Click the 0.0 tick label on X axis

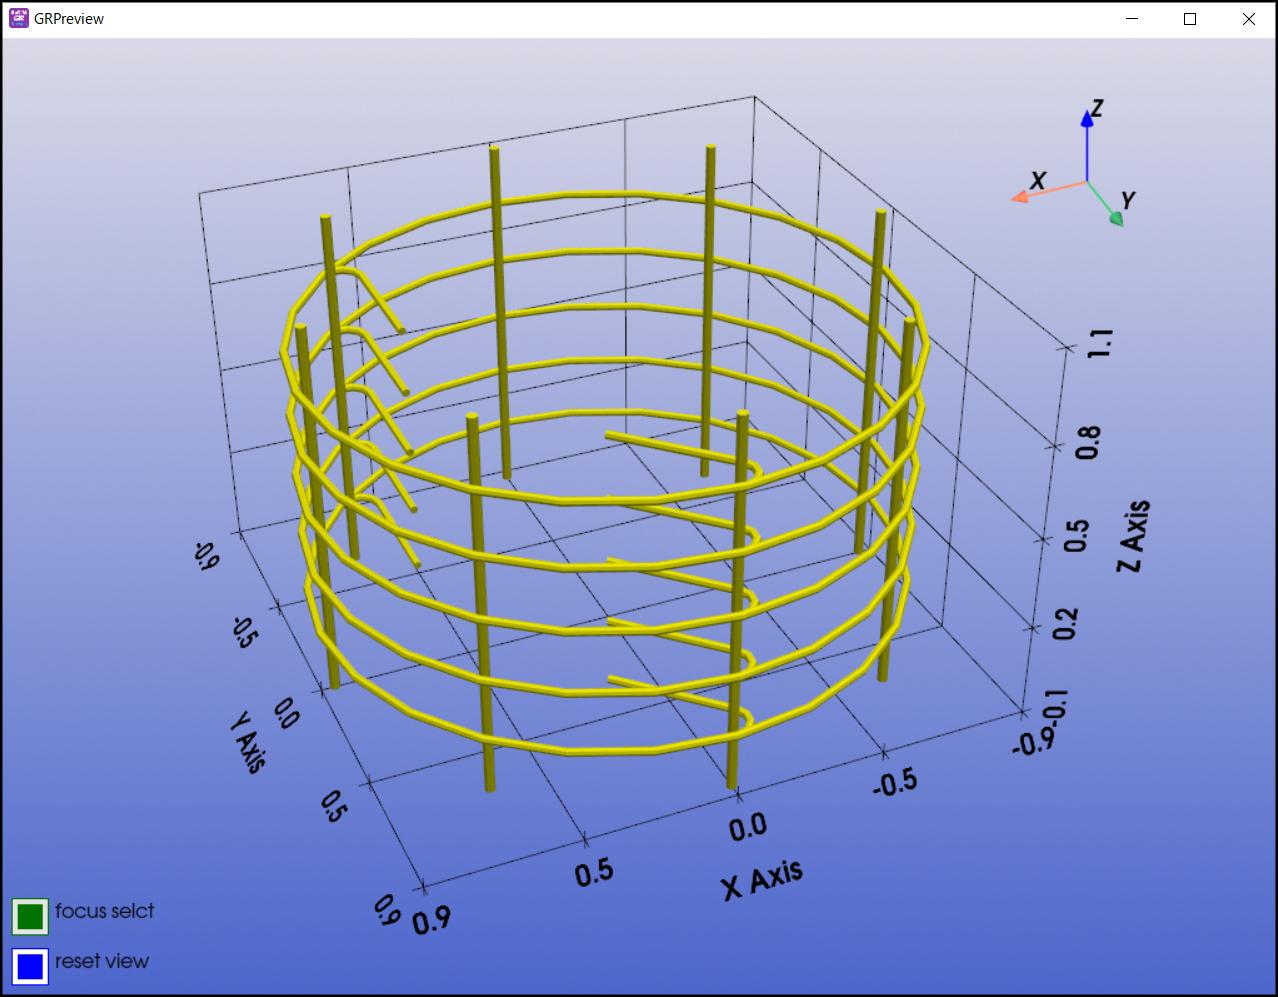pos(747,827)
